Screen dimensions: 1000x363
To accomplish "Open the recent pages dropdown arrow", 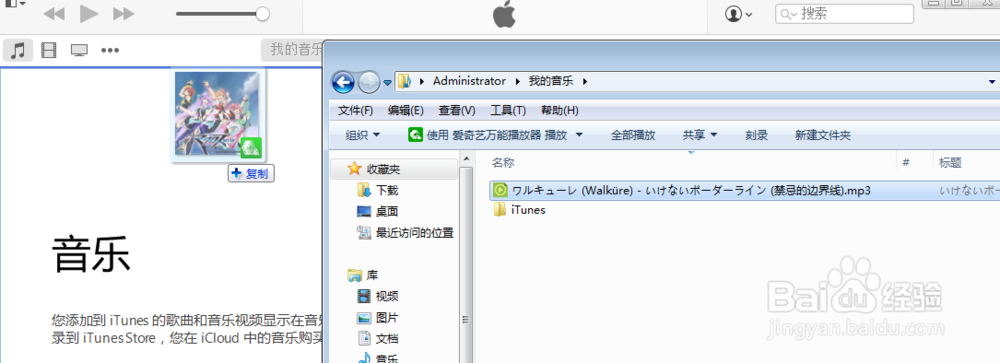I will [387, 82].
